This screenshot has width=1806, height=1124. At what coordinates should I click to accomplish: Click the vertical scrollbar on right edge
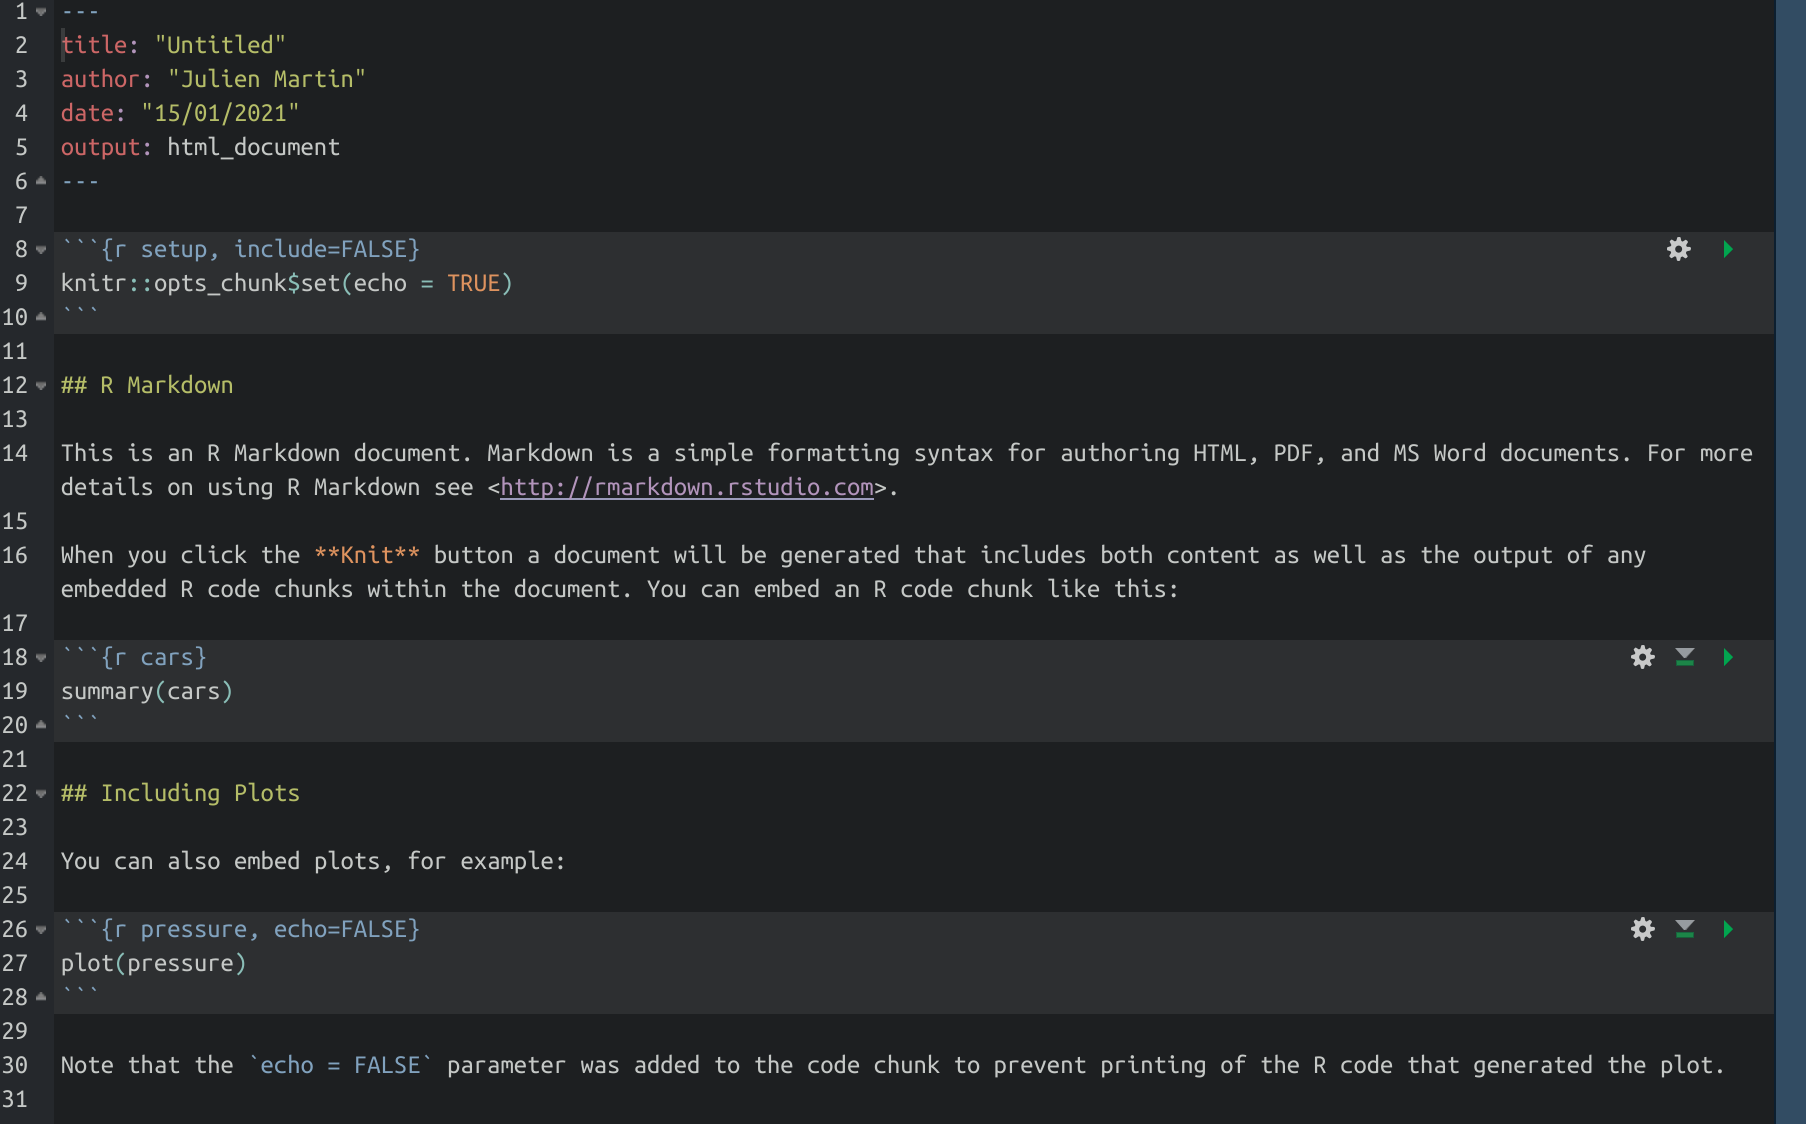tap(1790, 560)
